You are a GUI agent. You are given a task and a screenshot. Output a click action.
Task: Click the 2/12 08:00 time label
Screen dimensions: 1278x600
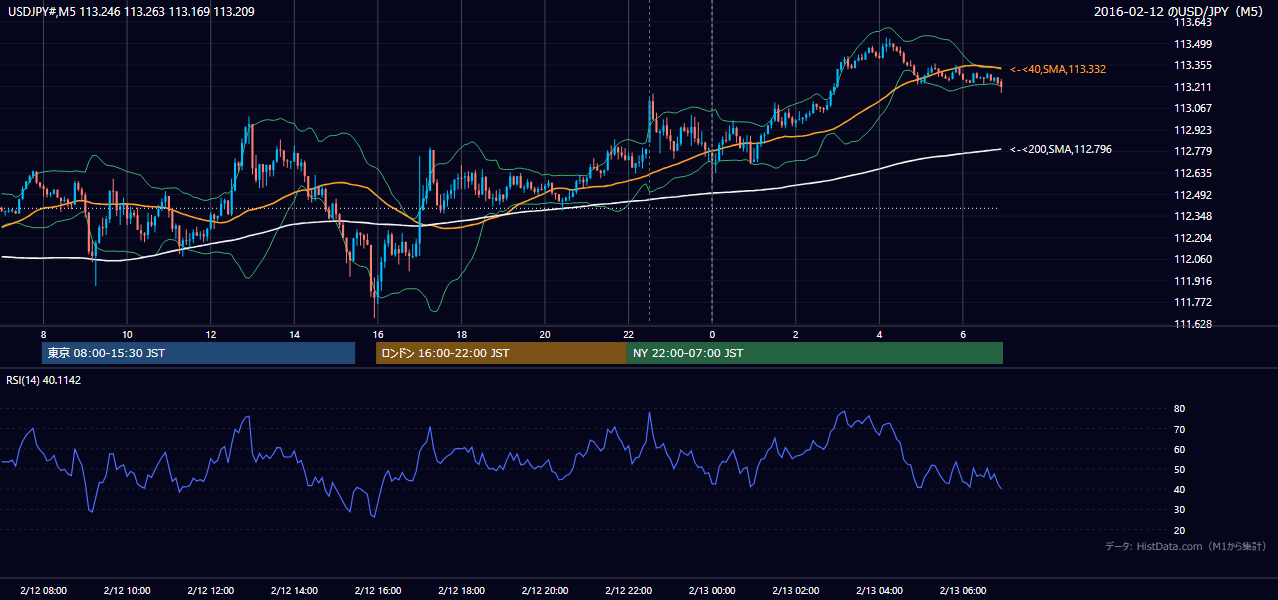click(x=44, y=591)
